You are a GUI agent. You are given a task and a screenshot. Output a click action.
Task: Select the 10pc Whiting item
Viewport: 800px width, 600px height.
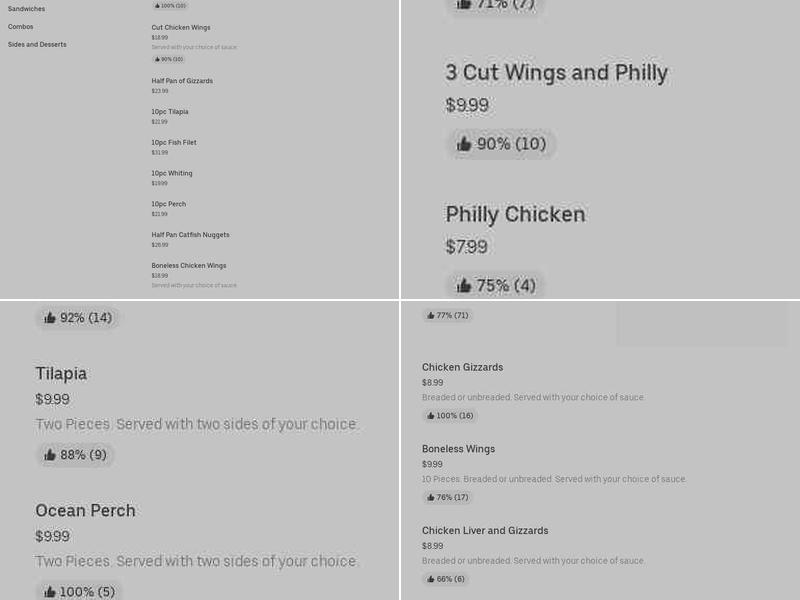click(171, 173)
